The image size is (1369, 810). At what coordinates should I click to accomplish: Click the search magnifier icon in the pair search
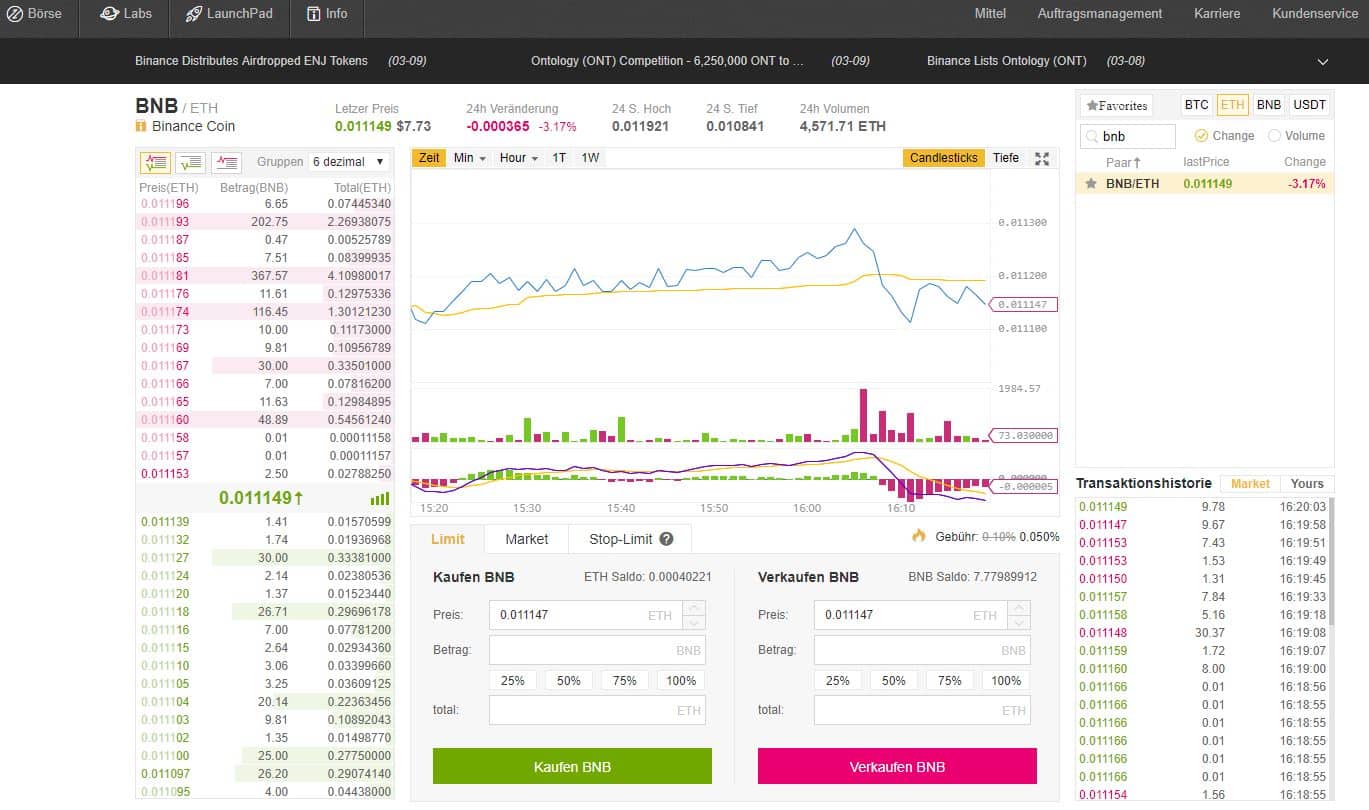pos(1091,136)
